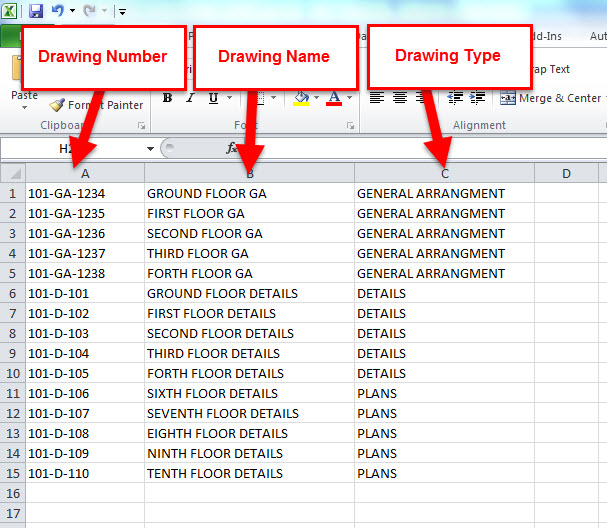Screen dimensions: 607x528
Task: Click the Wrap Text button
Action: [551, 69]
